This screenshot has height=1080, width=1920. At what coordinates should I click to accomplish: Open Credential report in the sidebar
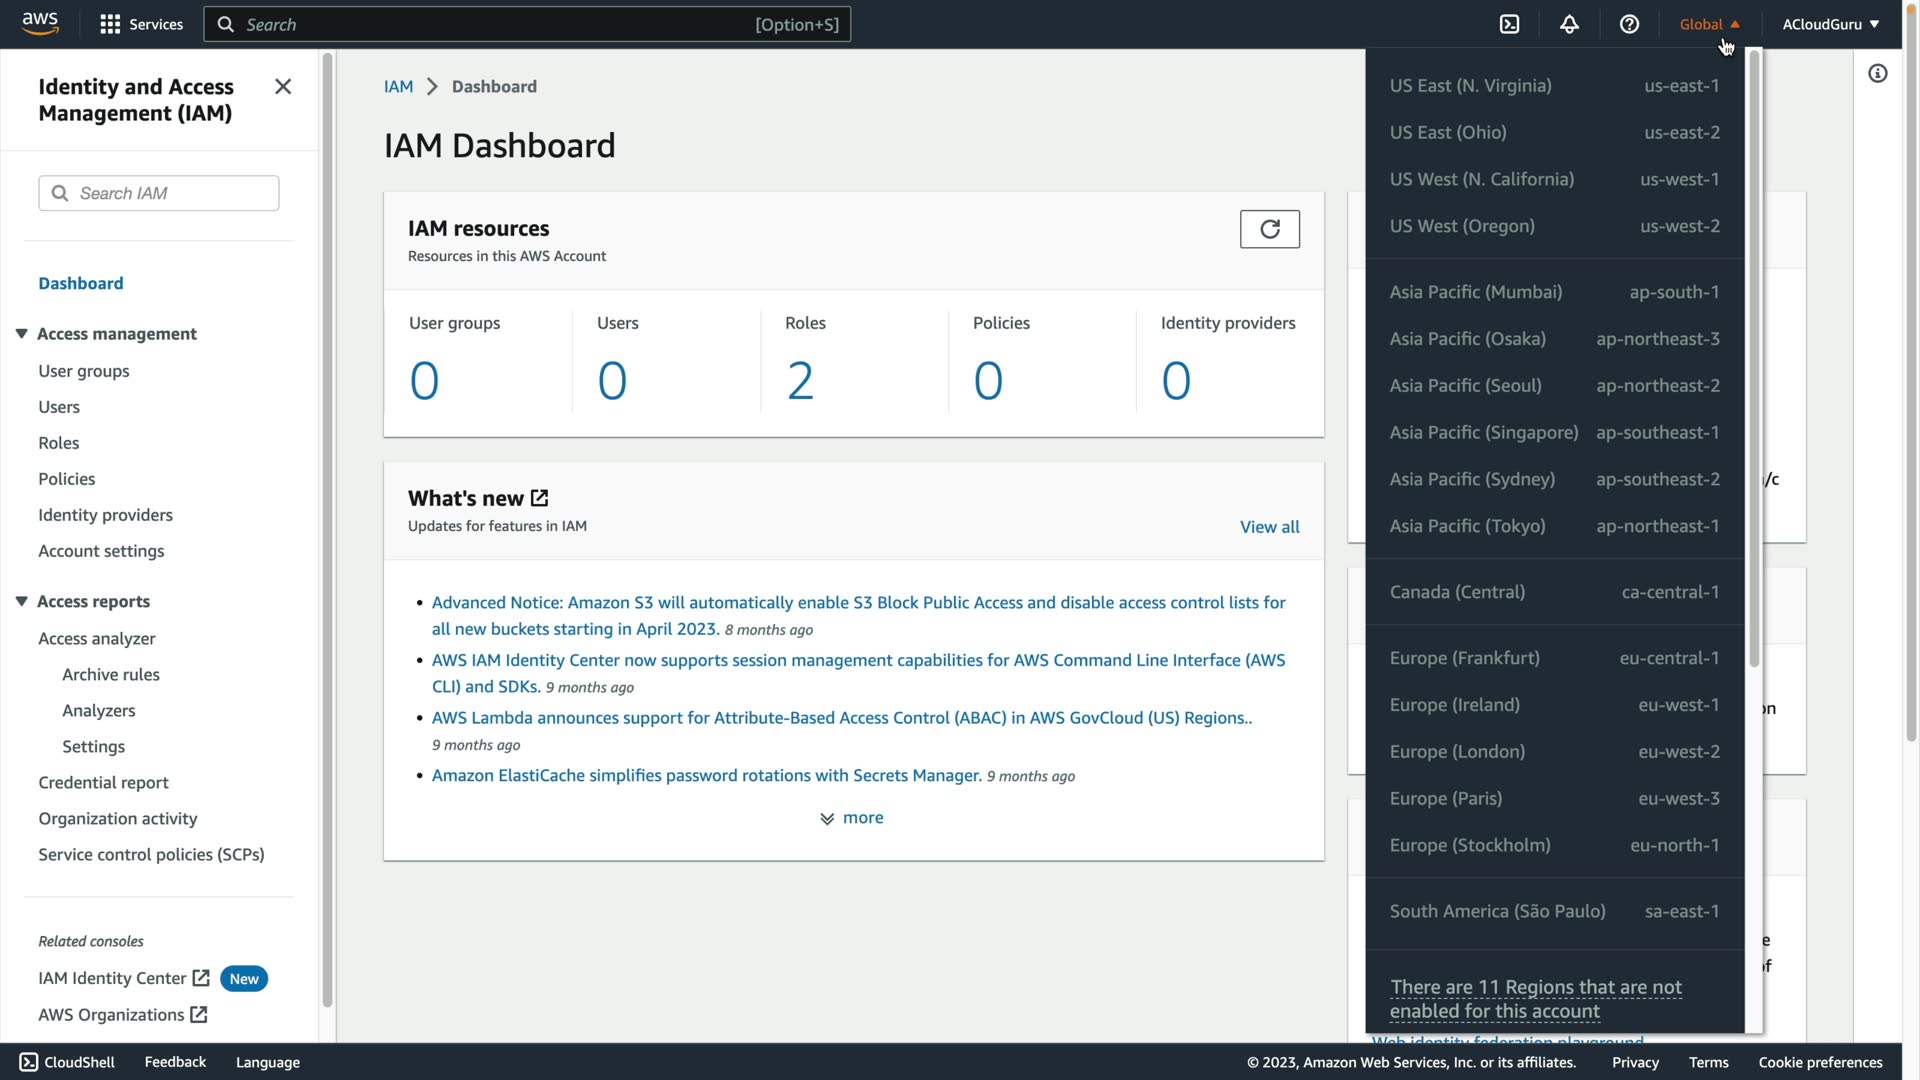point(103,783)
